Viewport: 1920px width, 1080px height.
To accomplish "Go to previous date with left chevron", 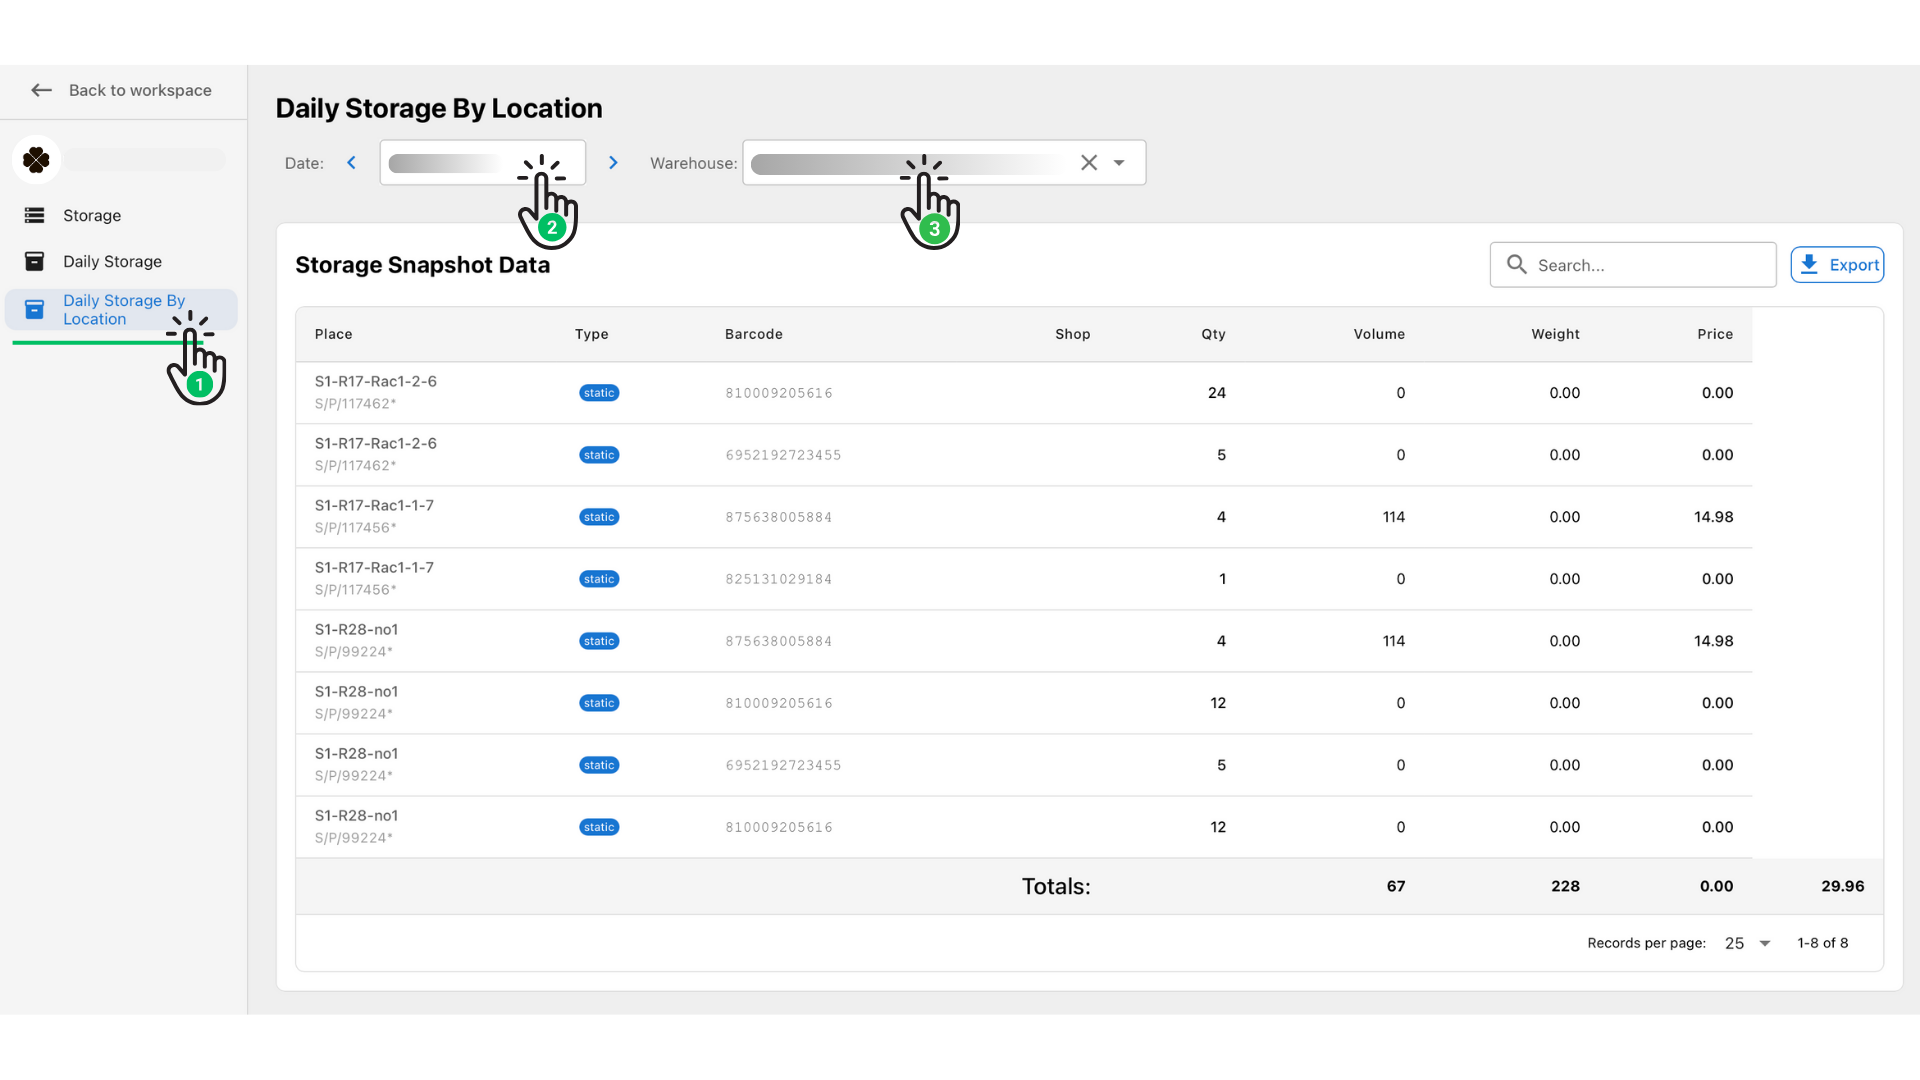I will (351, 162).
